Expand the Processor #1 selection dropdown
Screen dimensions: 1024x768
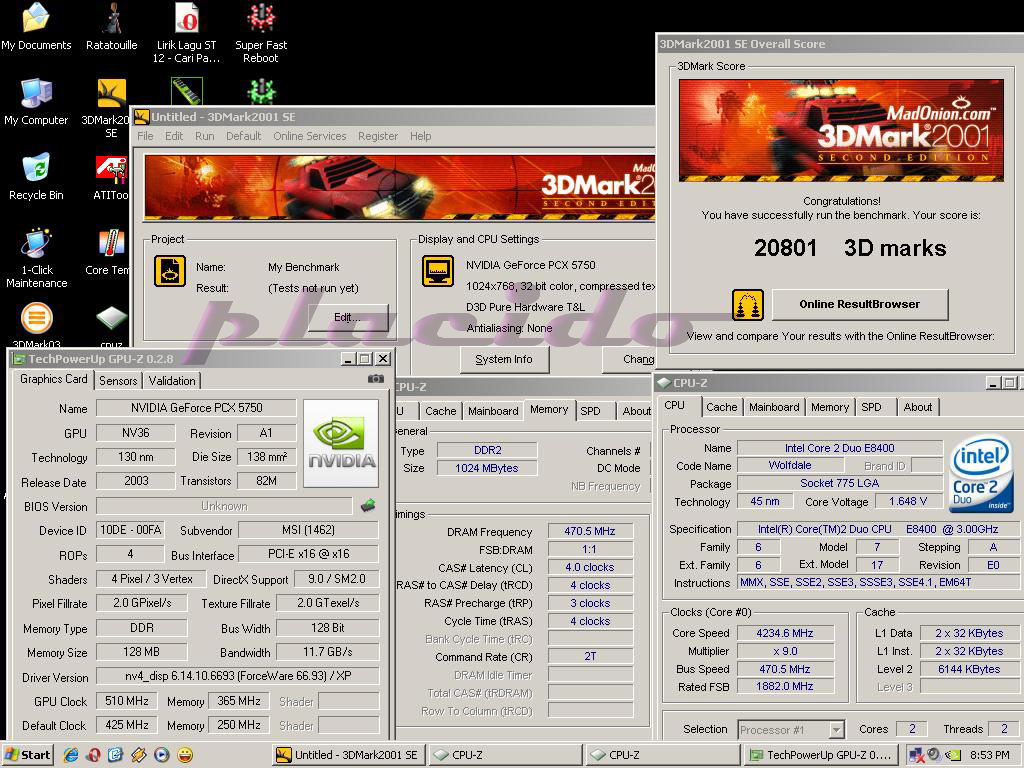coord(836,729)
